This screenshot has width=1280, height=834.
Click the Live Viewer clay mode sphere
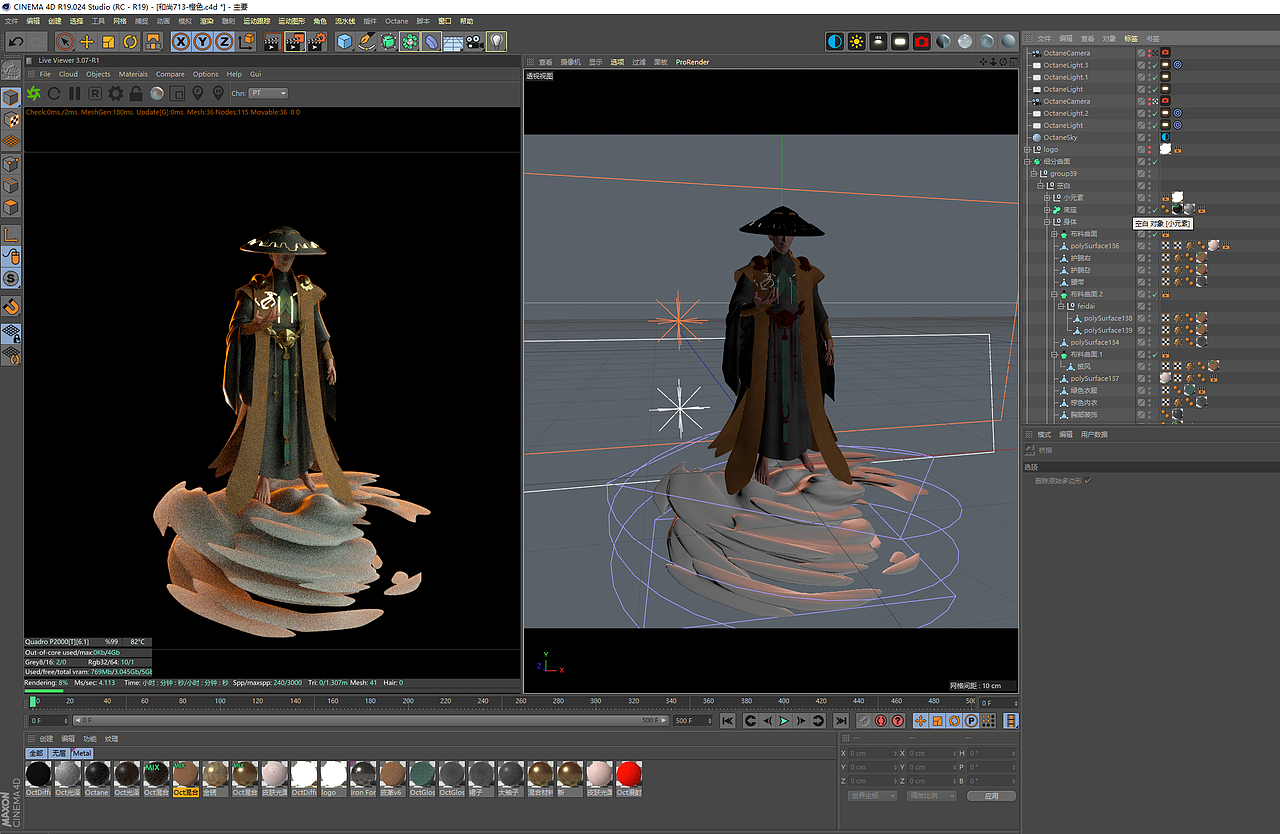(x=157, y=93)
